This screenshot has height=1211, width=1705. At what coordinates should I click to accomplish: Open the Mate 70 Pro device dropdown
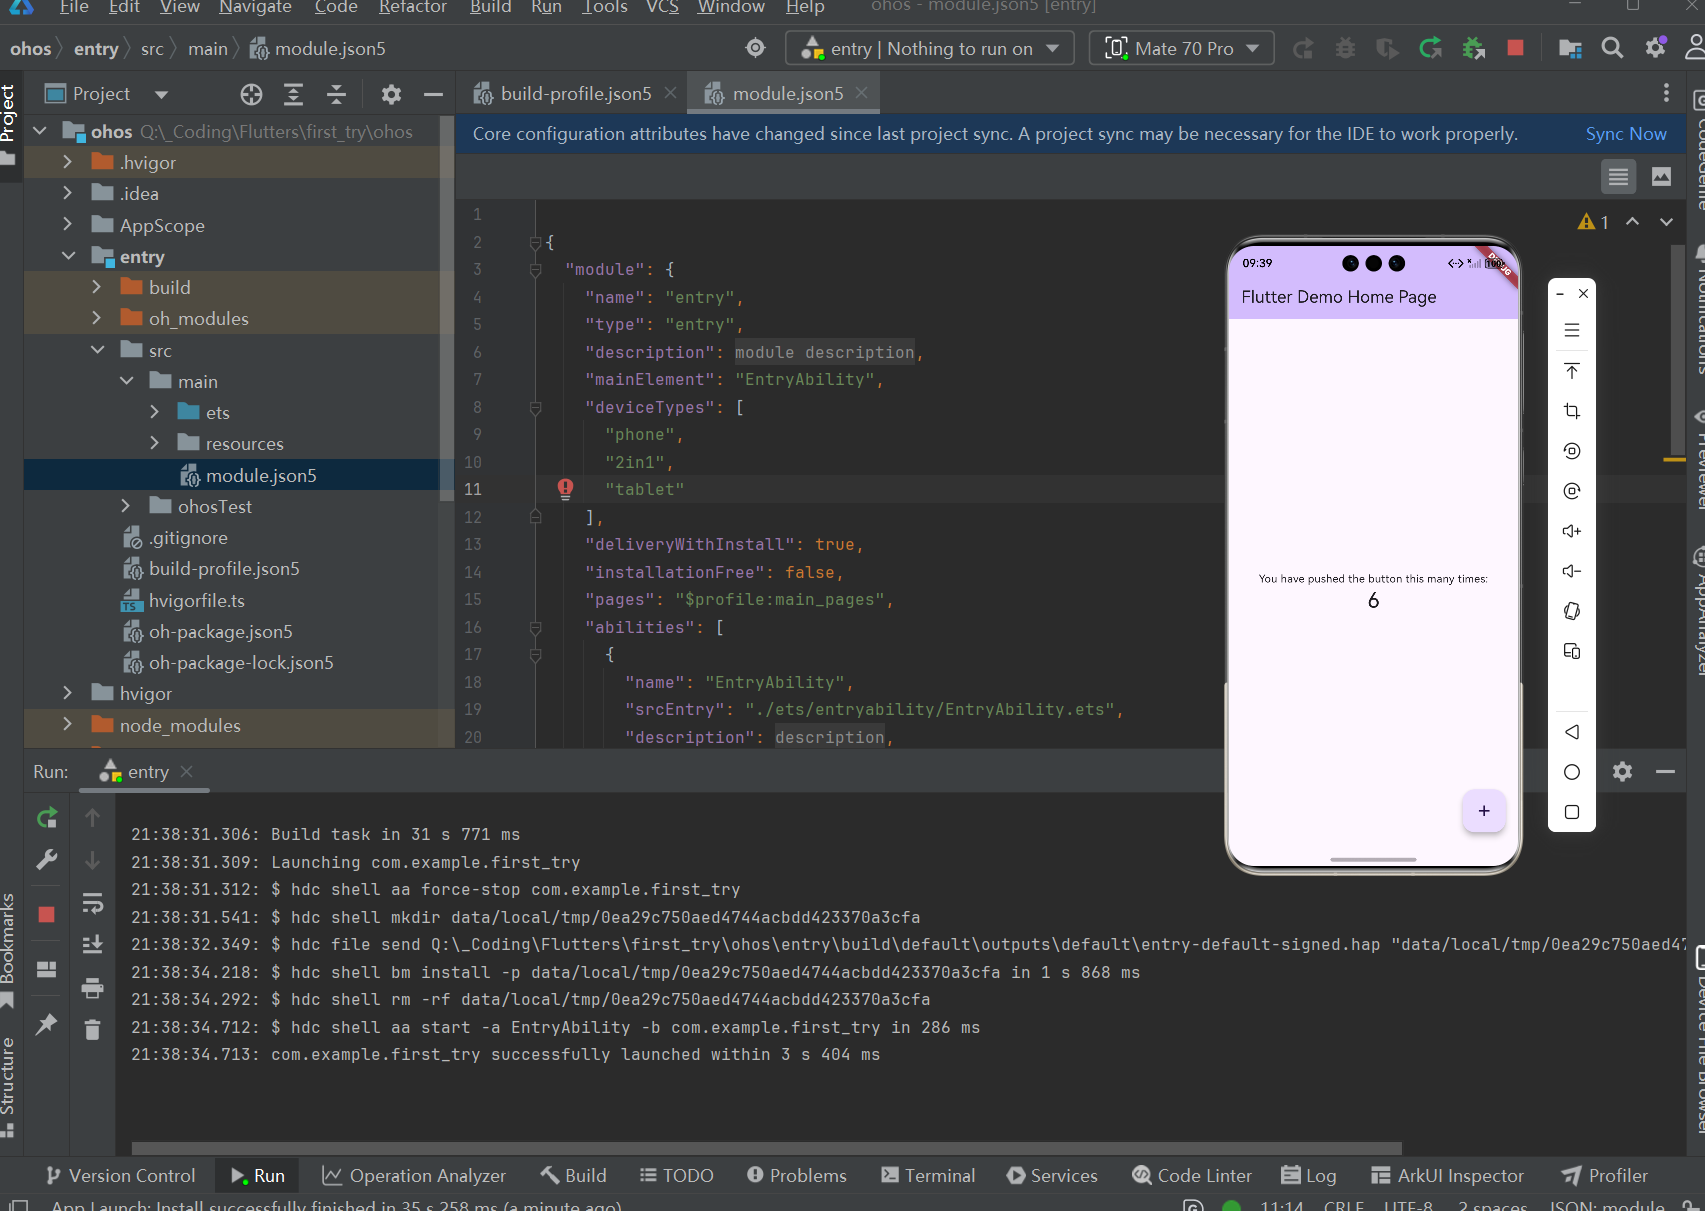point(1181,48)
